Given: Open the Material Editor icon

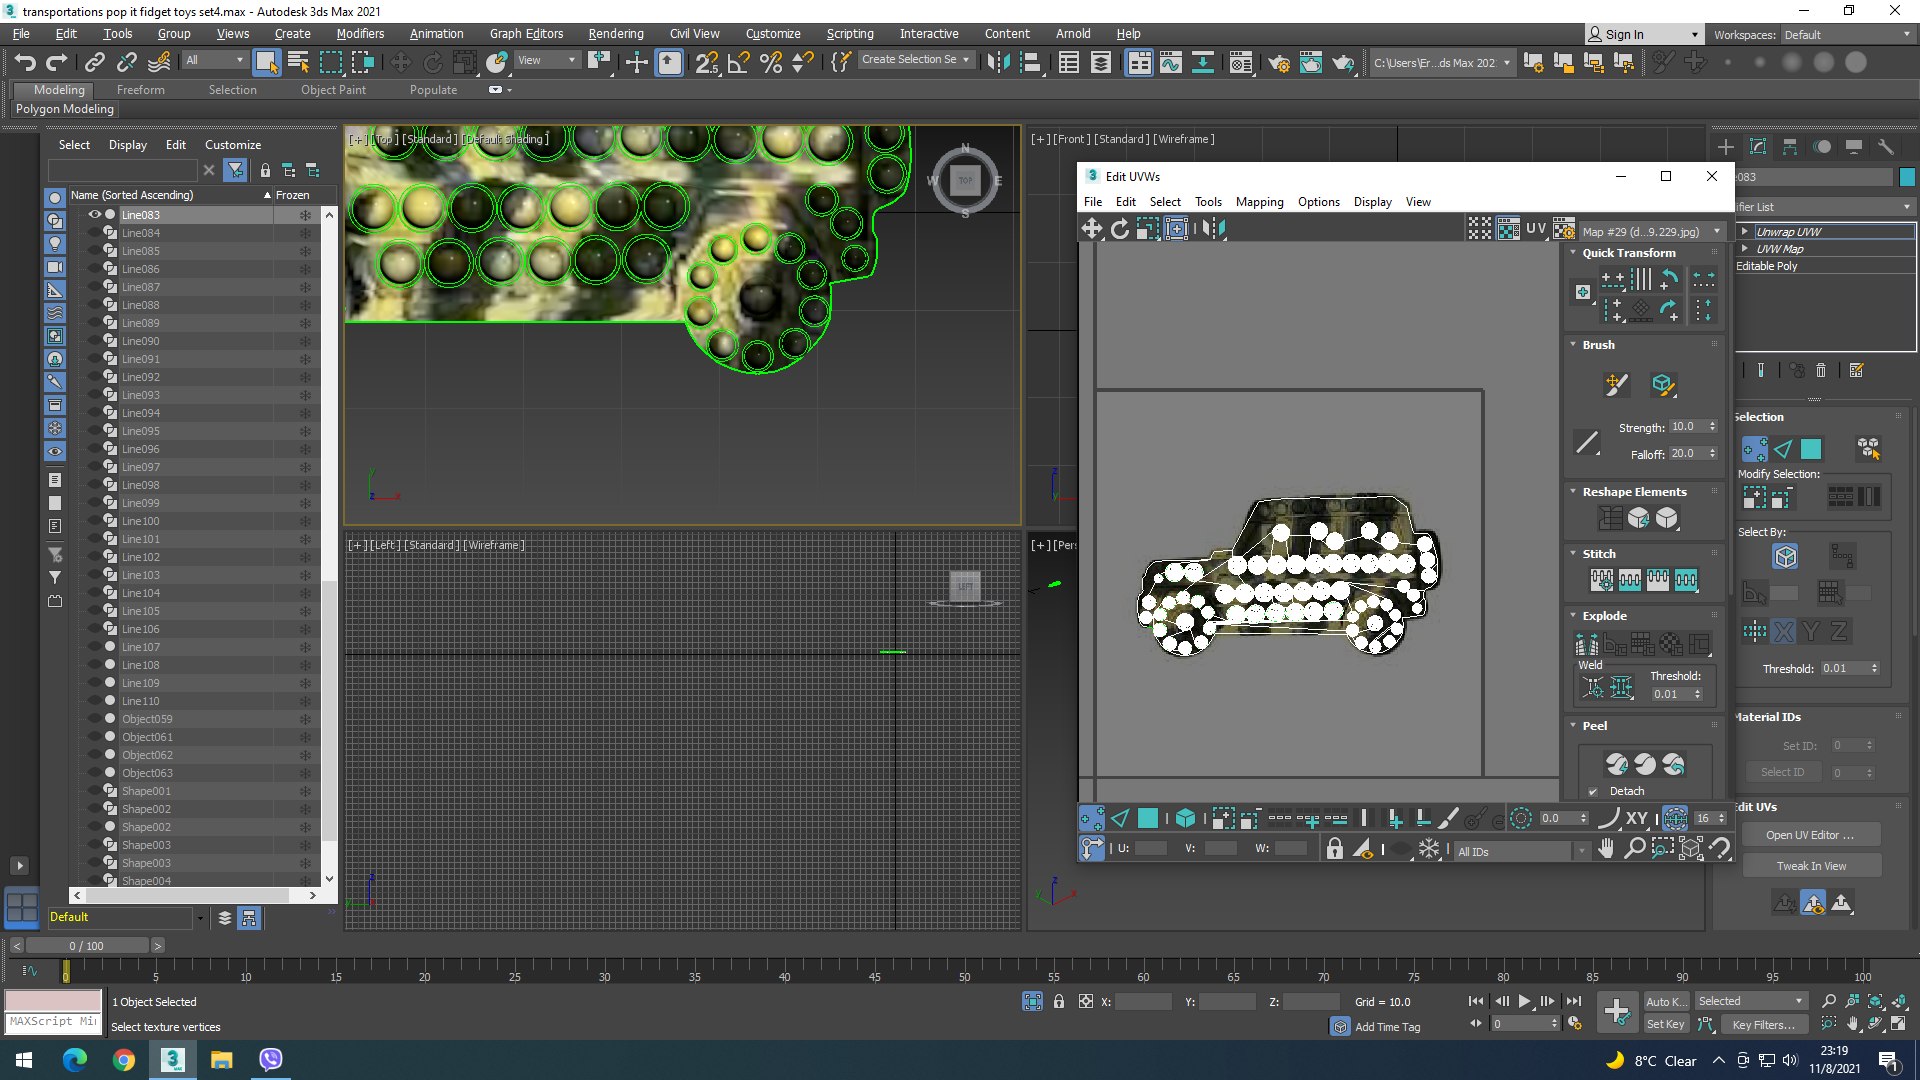Looking at the screenshot, I should [x=1241, y=63].
